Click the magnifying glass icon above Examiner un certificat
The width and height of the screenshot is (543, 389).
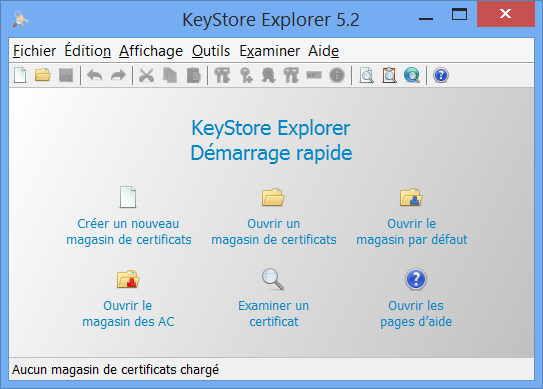tap(273, 279)
